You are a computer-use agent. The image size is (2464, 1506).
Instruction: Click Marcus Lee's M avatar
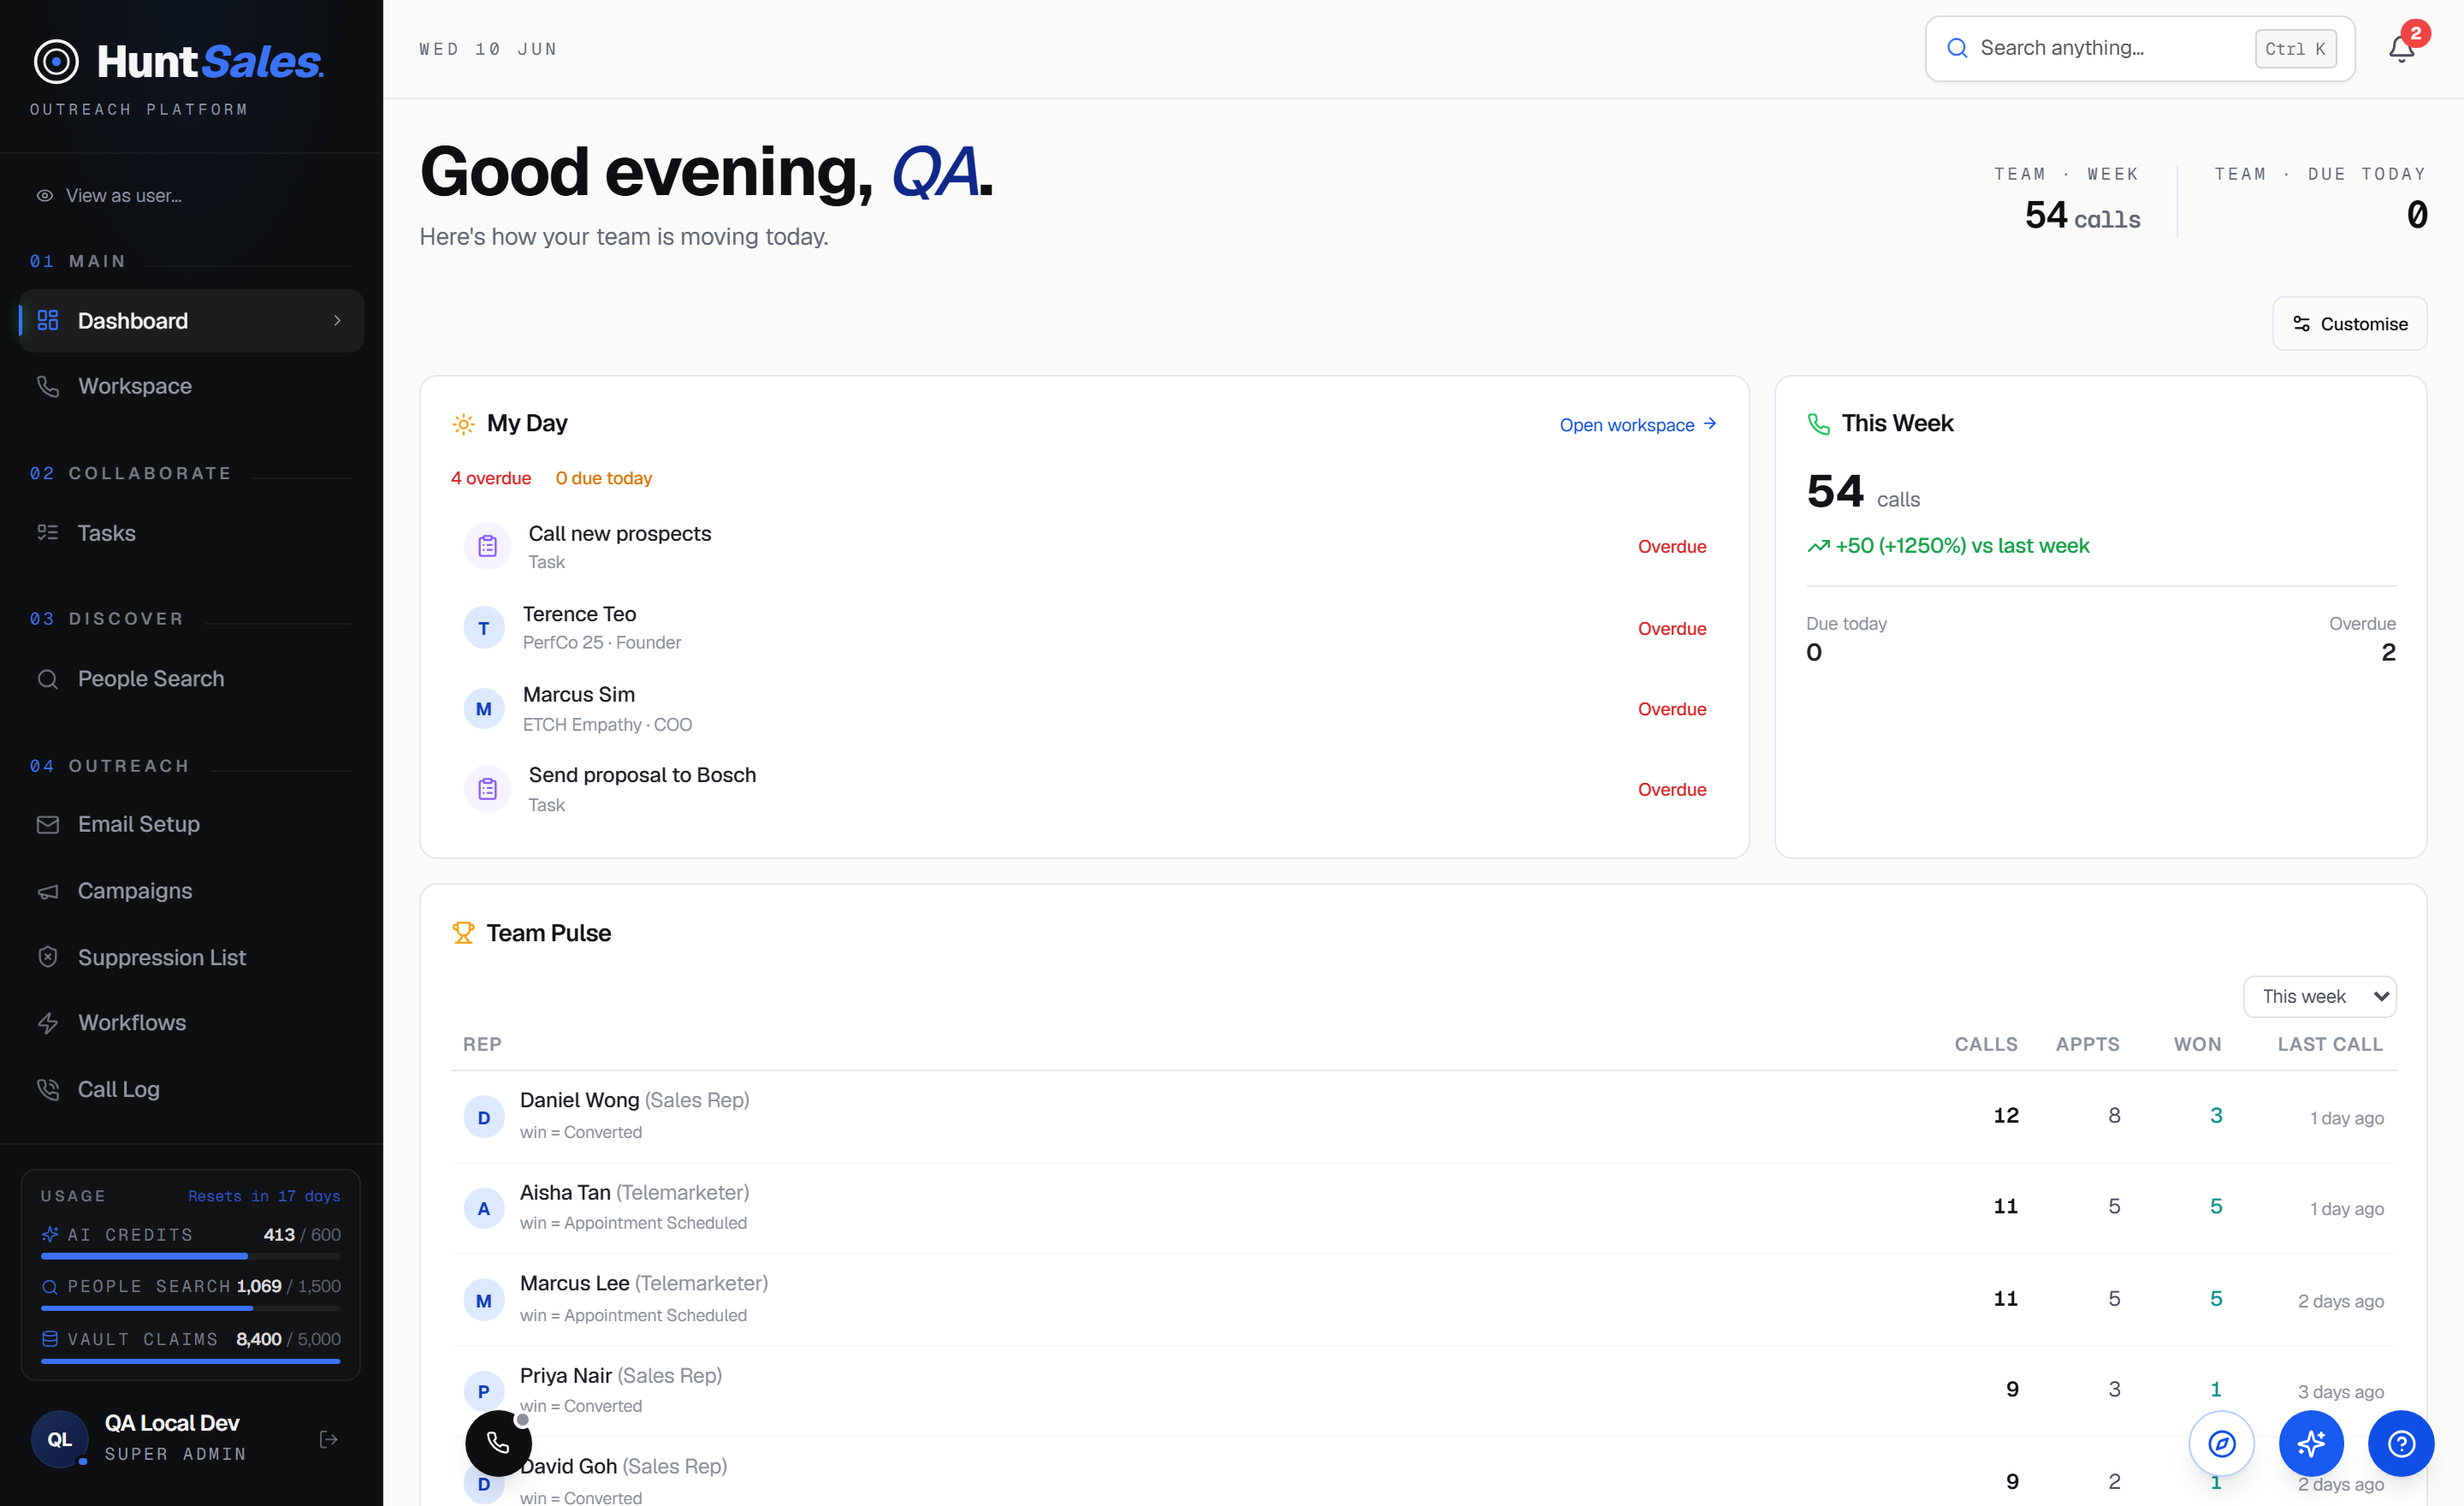pyautogui.click(x=484, y=1299)
